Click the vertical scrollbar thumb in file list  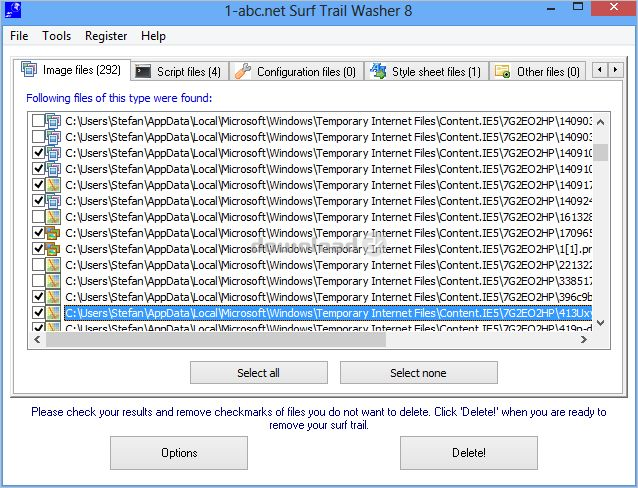(x=601, y=153)
